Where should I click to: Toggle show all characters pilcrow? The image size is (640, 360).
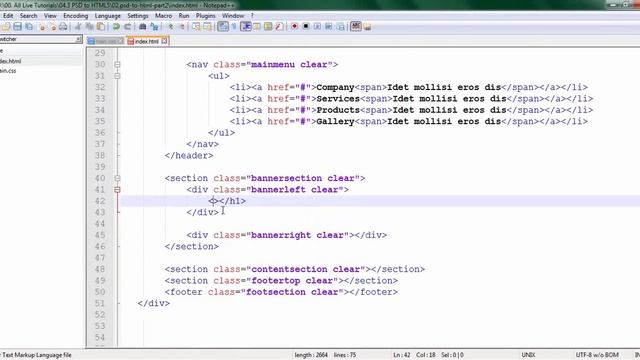(x=234, y=27)
